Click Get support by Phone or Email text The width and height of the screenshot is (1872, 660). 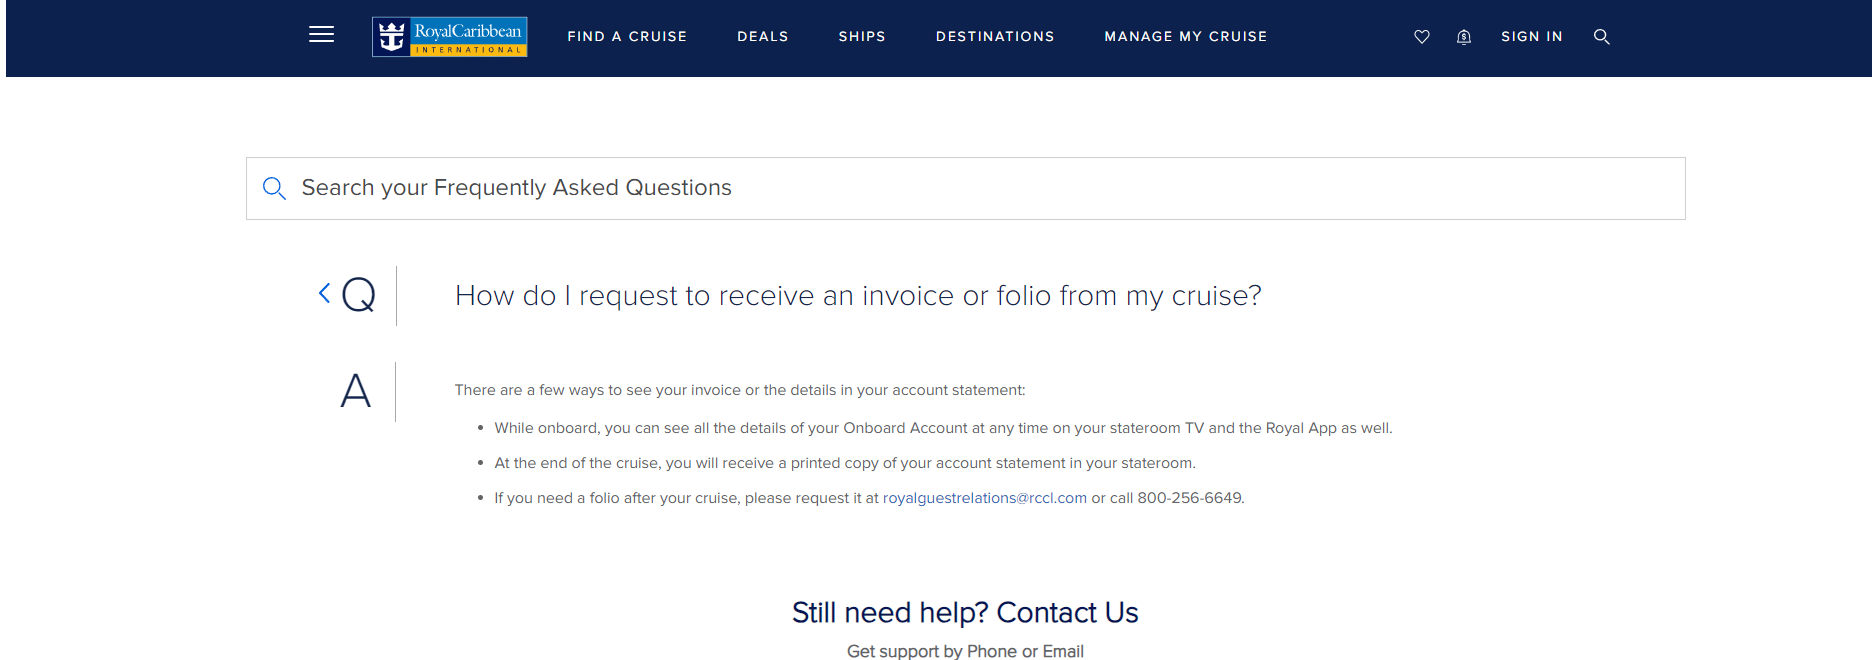click(965, 651)
